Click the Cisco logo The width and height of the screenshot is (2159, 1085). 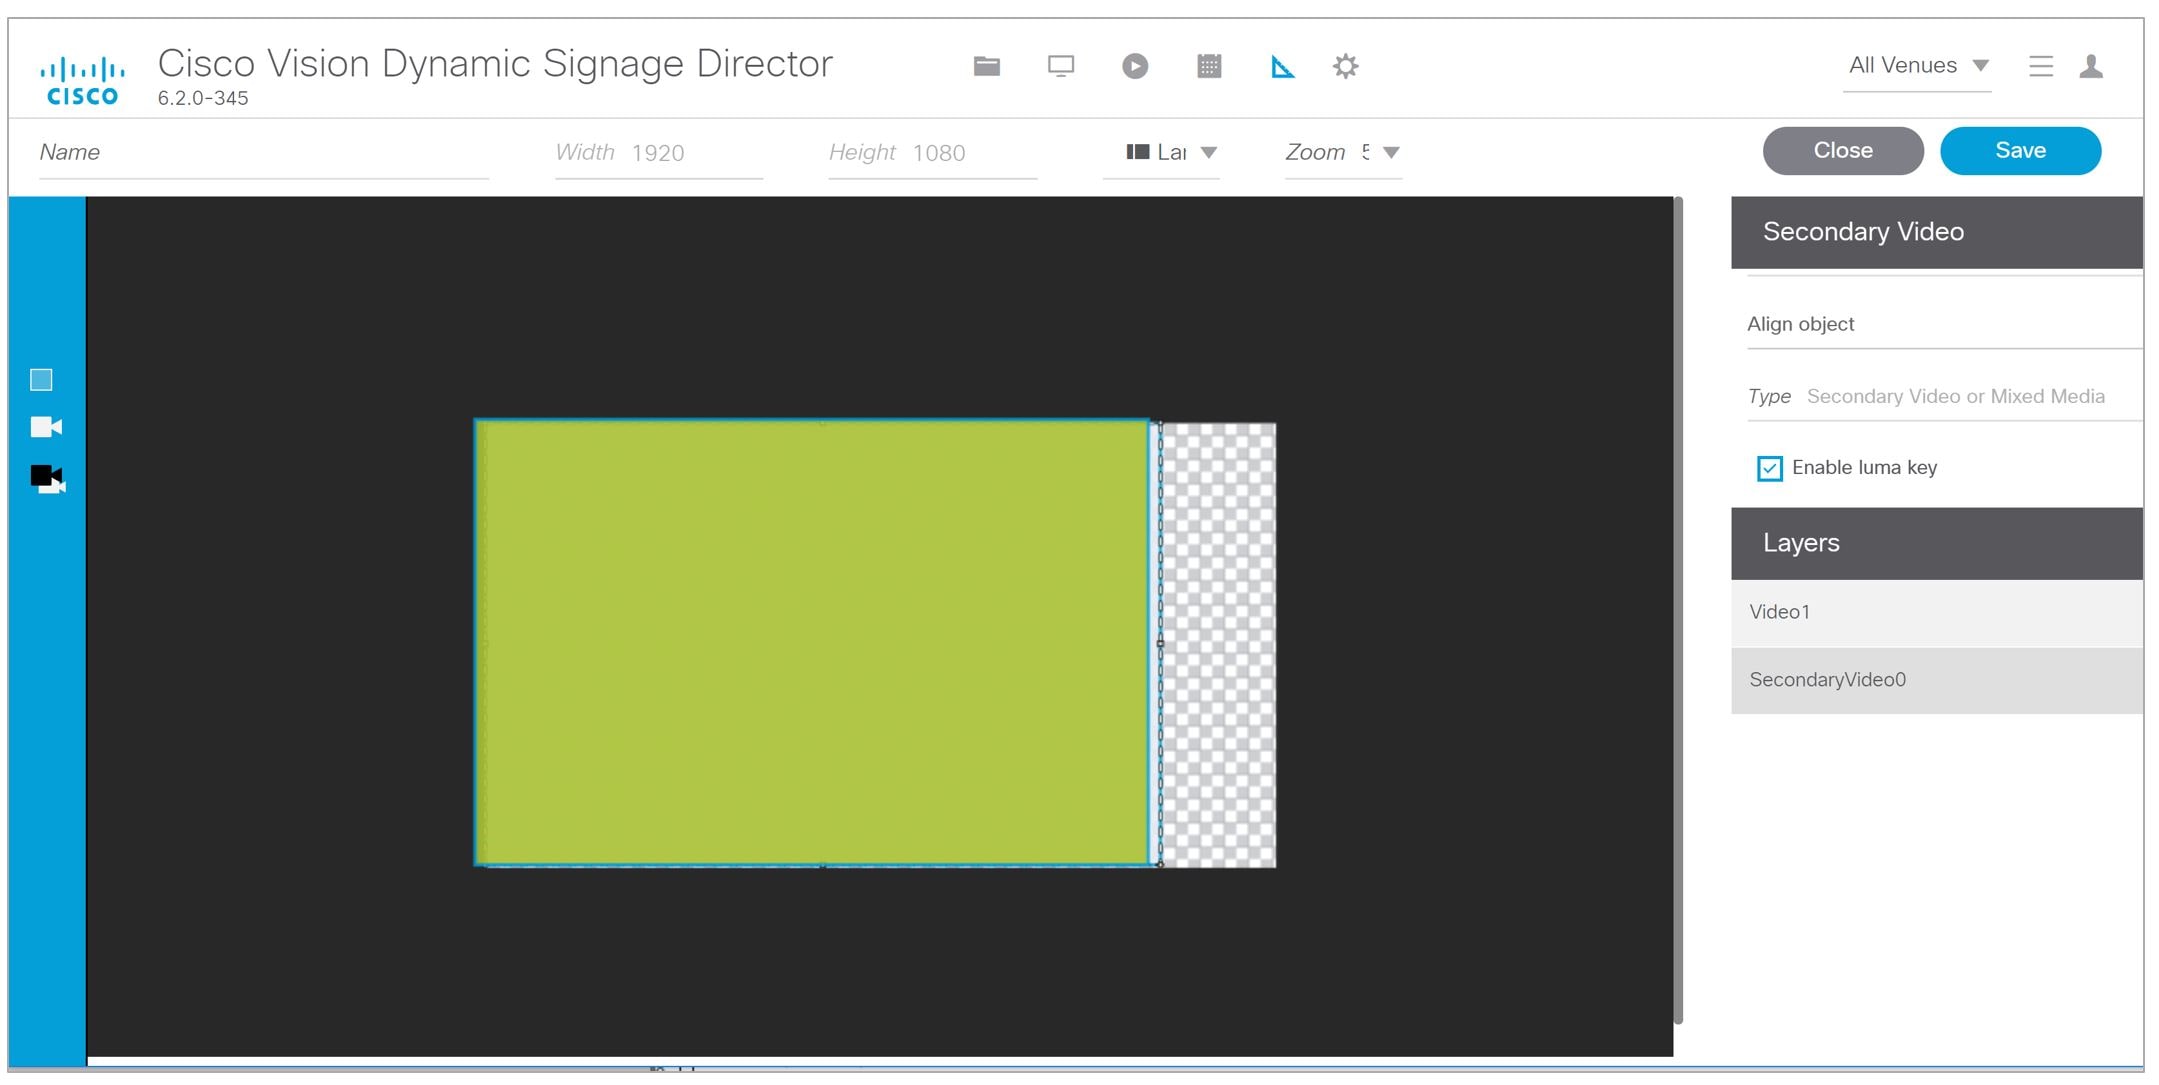82,81
